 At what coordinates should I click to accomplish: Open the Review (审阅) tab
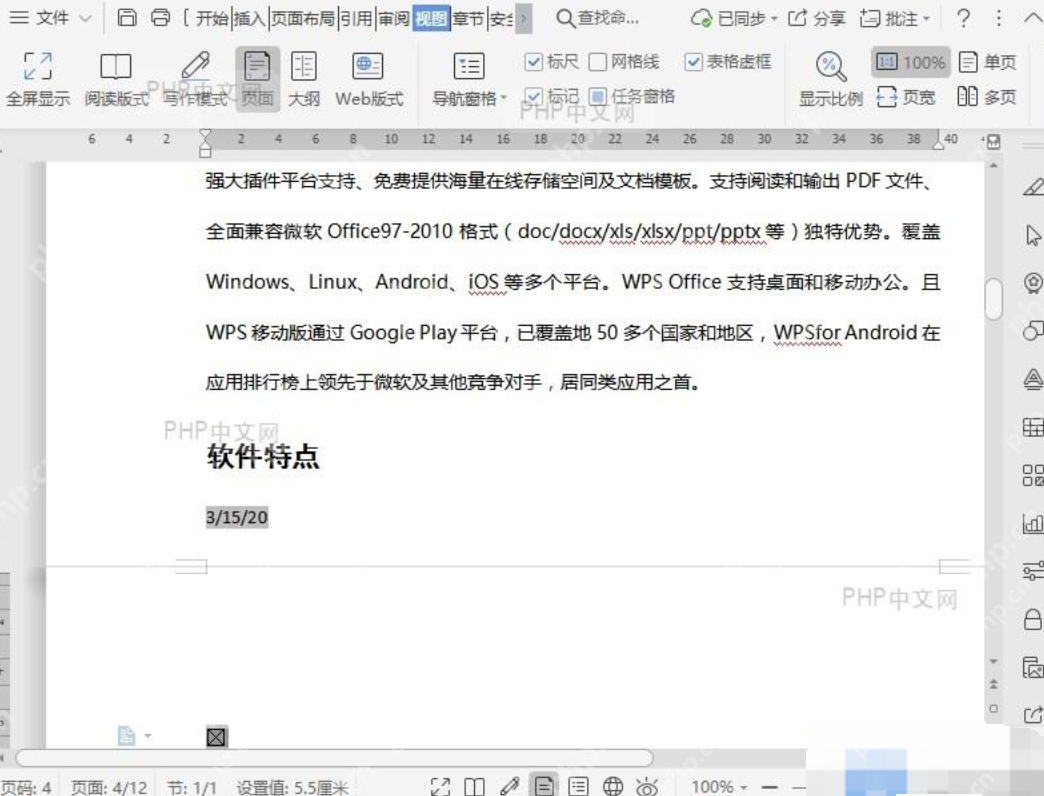coord(393,19)
